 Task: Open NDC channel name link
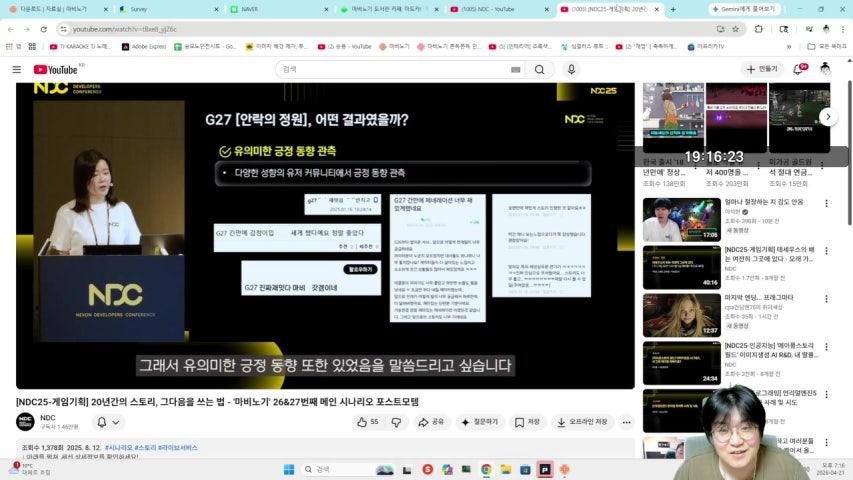click(48, 417)
